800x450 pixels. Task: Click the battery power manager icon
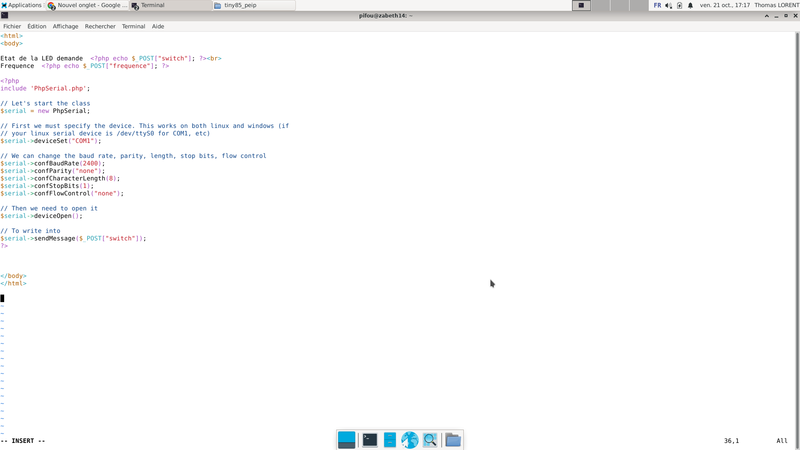tap(679, 5)
